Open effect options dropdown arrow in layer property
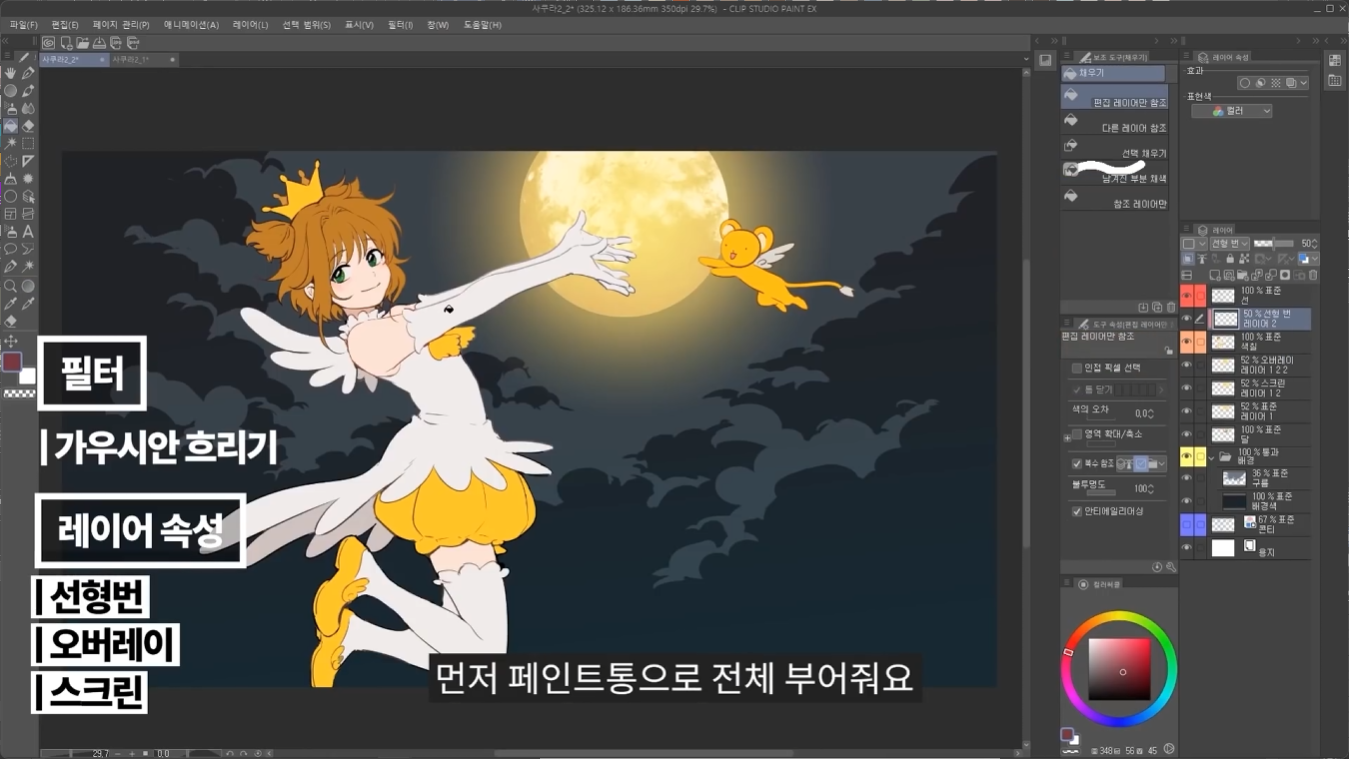 1304,83
